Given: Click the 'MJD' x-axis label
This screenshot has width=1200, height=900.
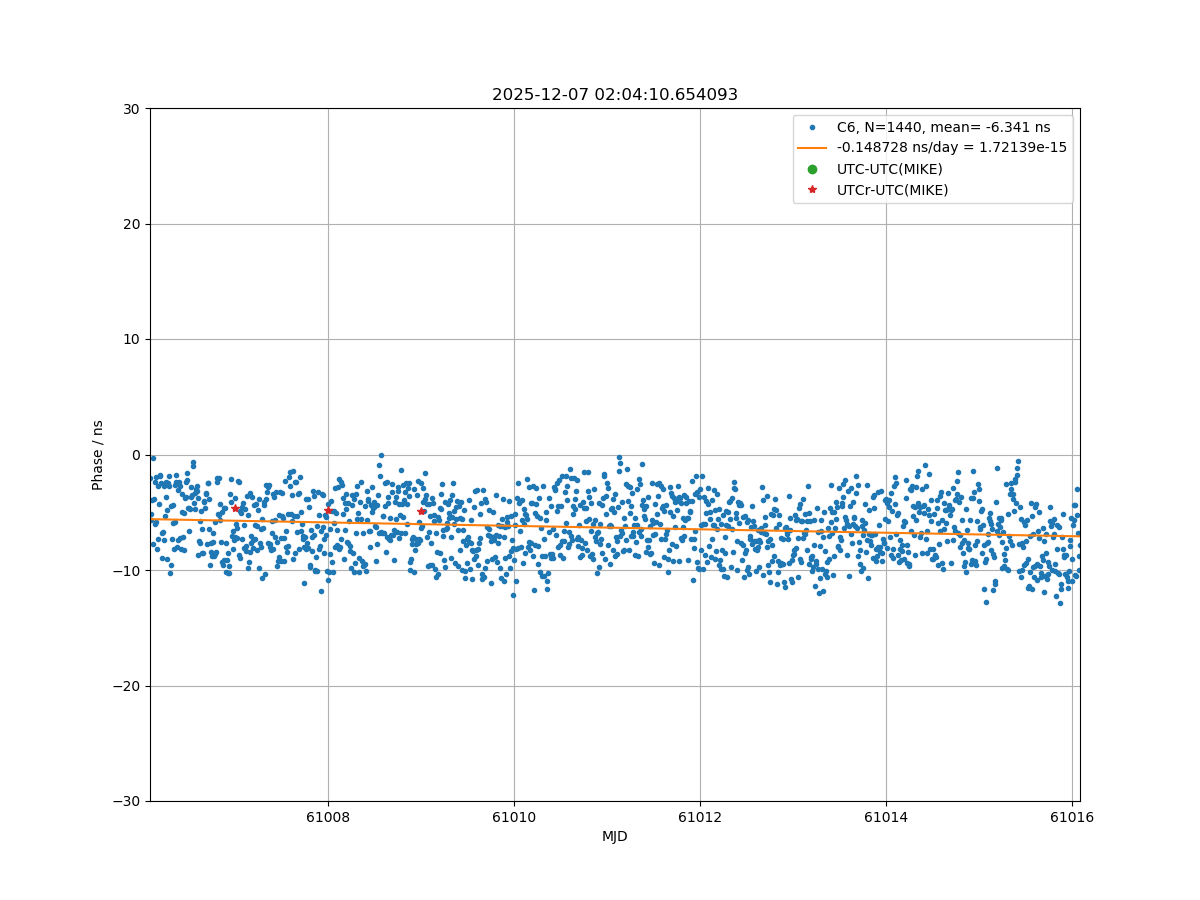Looking at the screenshot, I should 614,836.
